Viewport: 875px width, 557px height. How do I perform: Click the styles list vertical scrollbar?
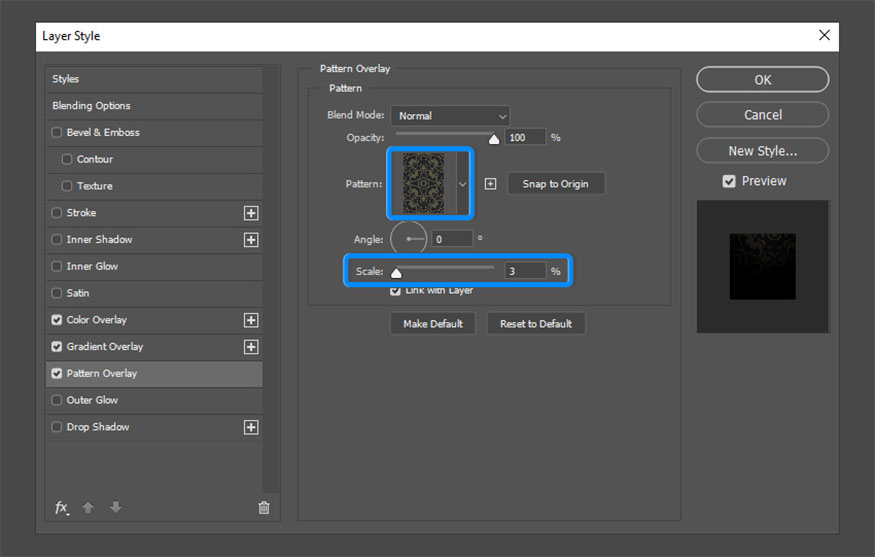[x=271, y=279]
